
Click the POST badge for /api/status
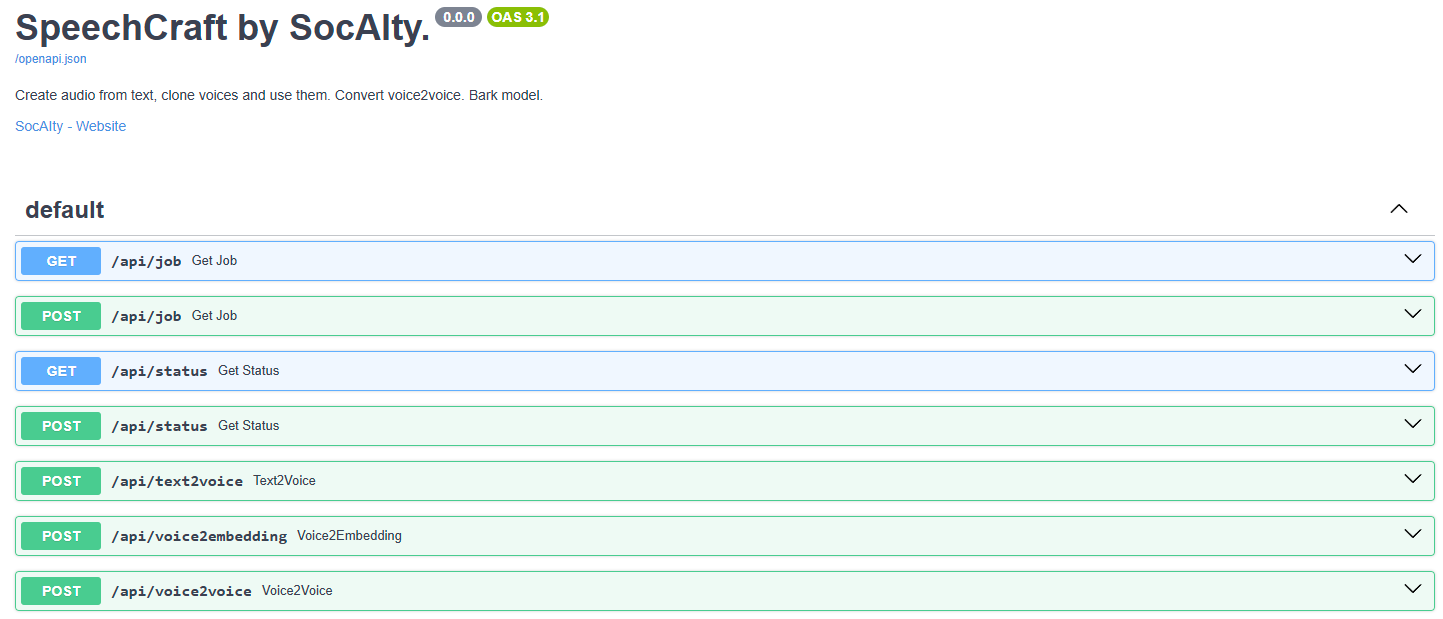pyautogui.click(x=61, y=426)
